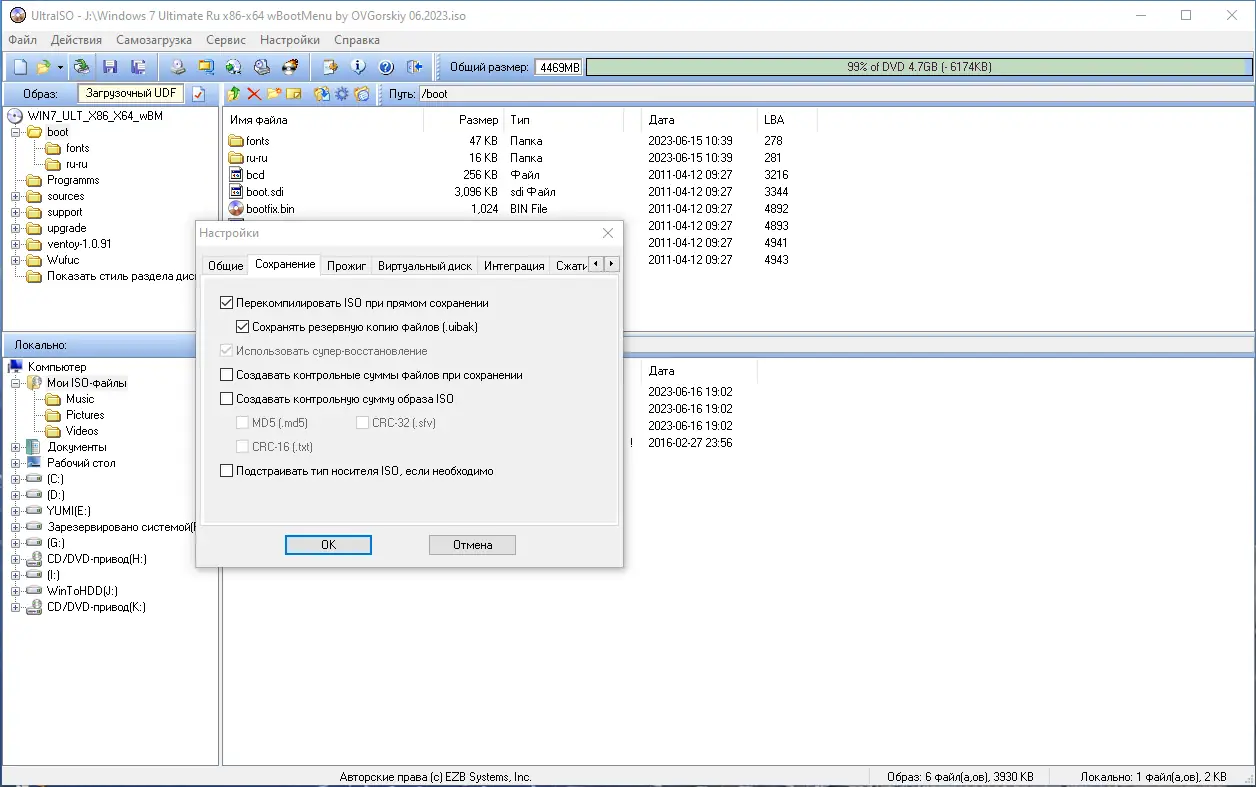Click the MD5 (.md5) checkbox
The image size is (1256, 787).
pyautogui.click(x=243, y=423)
